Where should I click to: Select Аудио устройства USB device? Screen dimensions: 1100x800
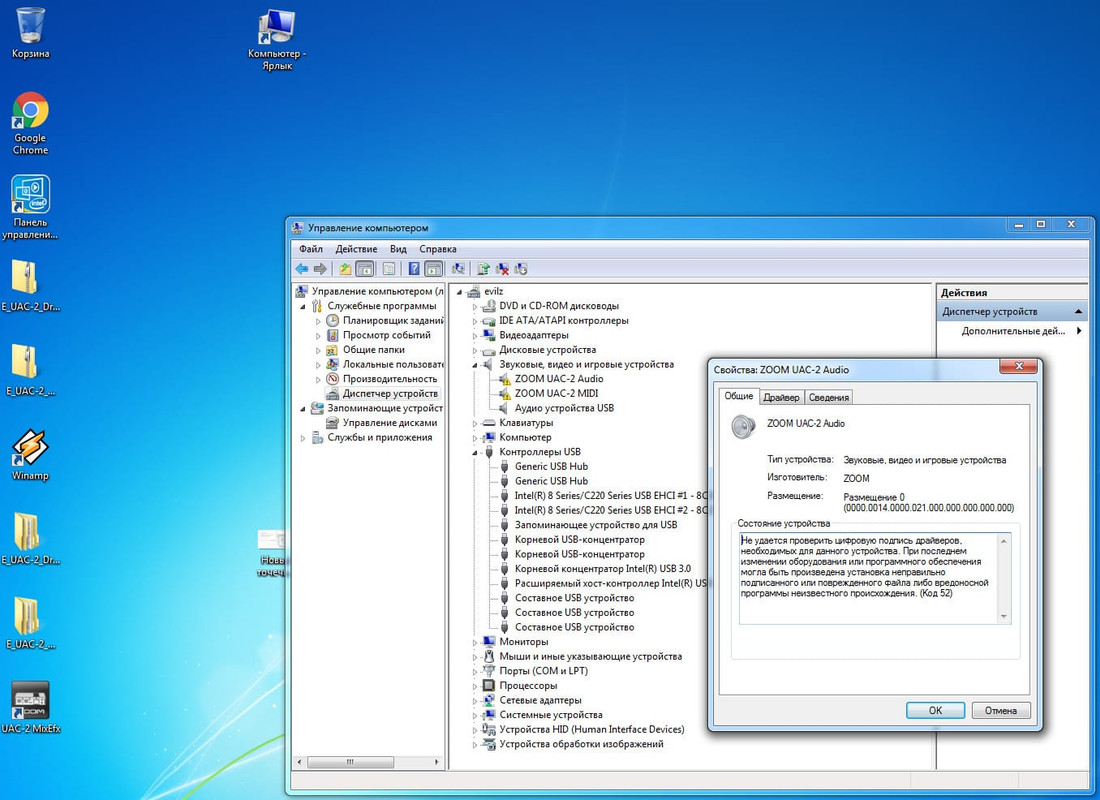pos(564,408)
